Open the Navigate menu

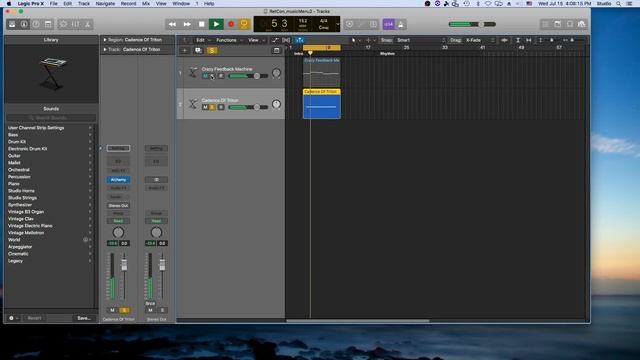[105, 3]
